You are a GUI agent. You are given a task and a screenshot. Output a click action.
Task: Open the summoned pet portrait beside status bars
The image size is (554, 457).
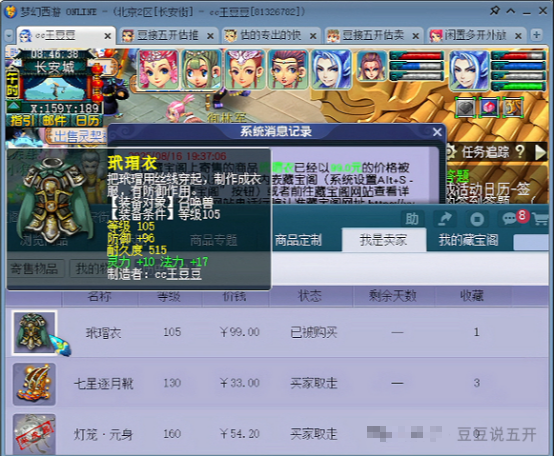(x=372, y=66)
